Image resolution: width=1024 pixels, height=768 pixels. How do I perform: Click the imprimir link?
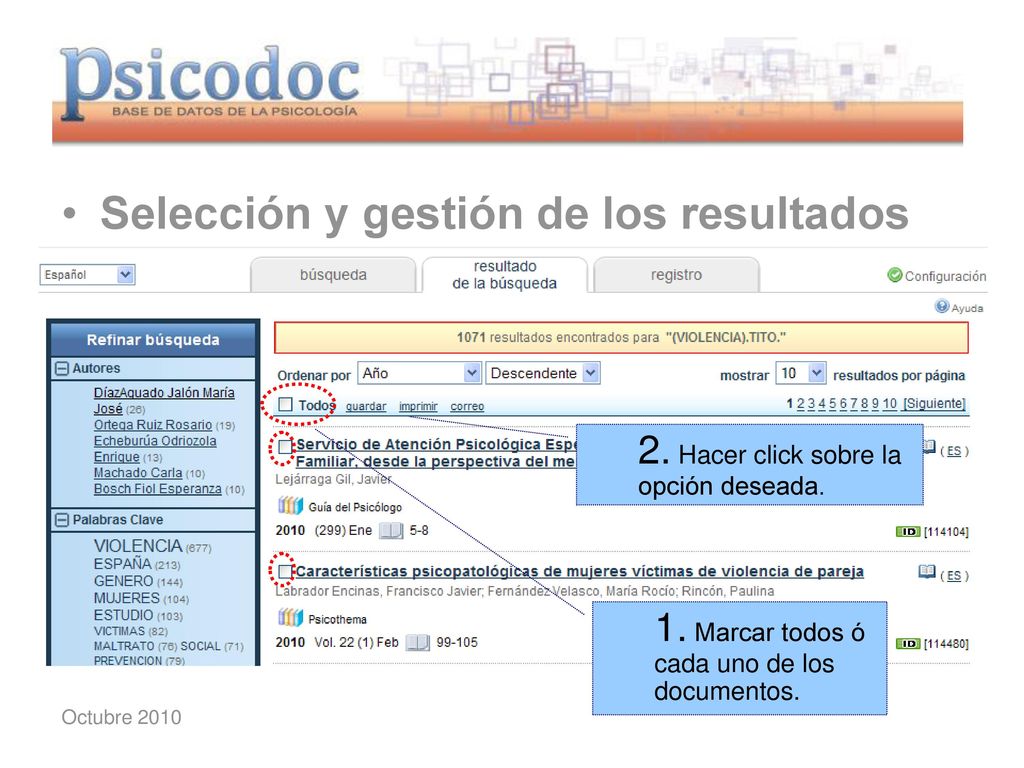(x=418, y=406)
